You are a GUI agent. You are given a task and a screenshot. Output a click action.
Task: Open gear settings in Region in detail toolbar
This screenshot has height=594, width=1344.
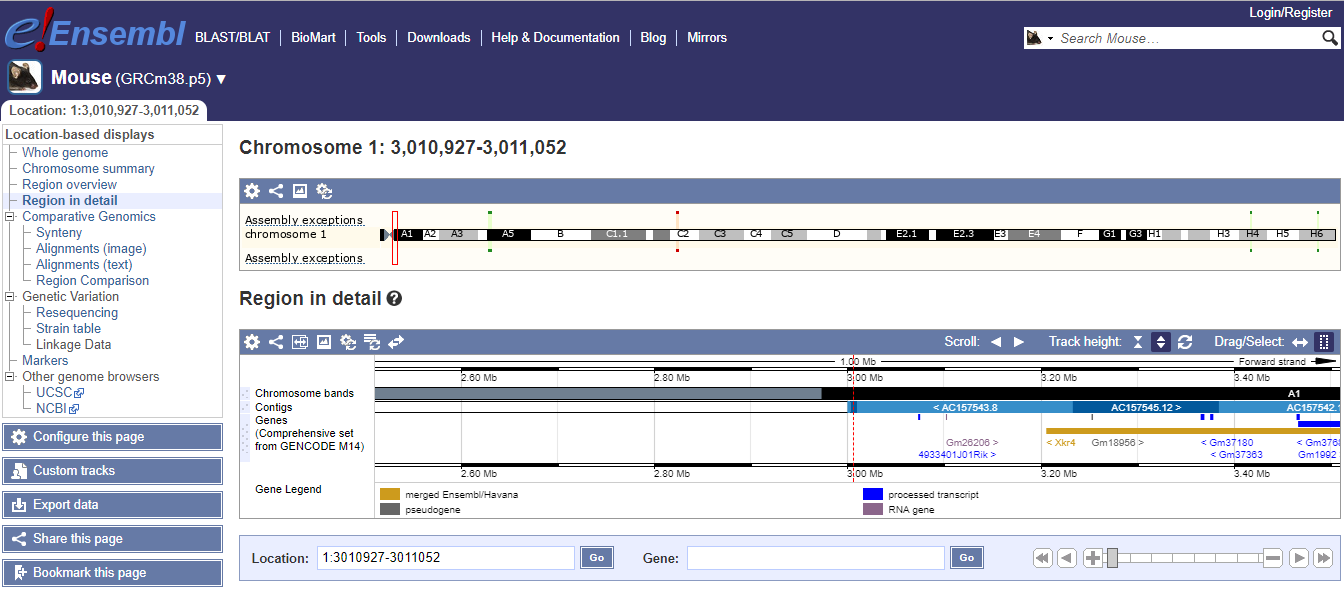[x=252, y=342]
